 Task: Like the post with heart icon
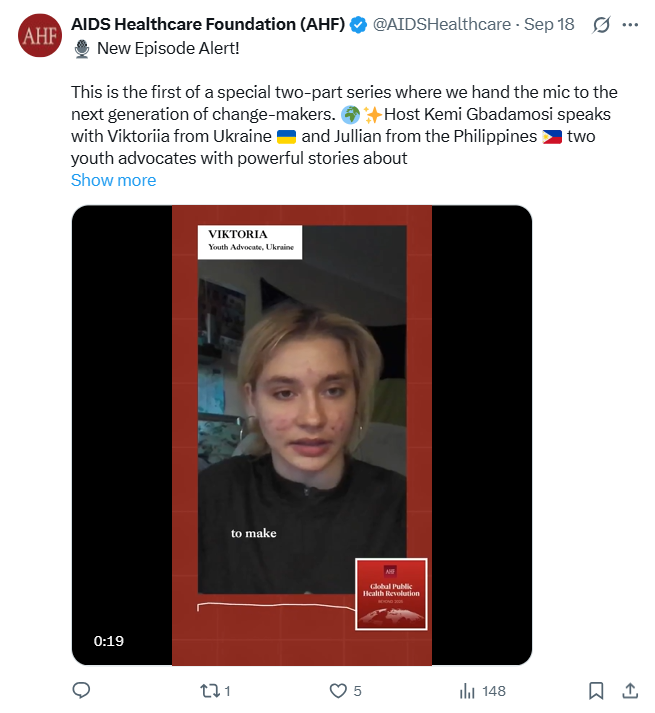[338, 691]
